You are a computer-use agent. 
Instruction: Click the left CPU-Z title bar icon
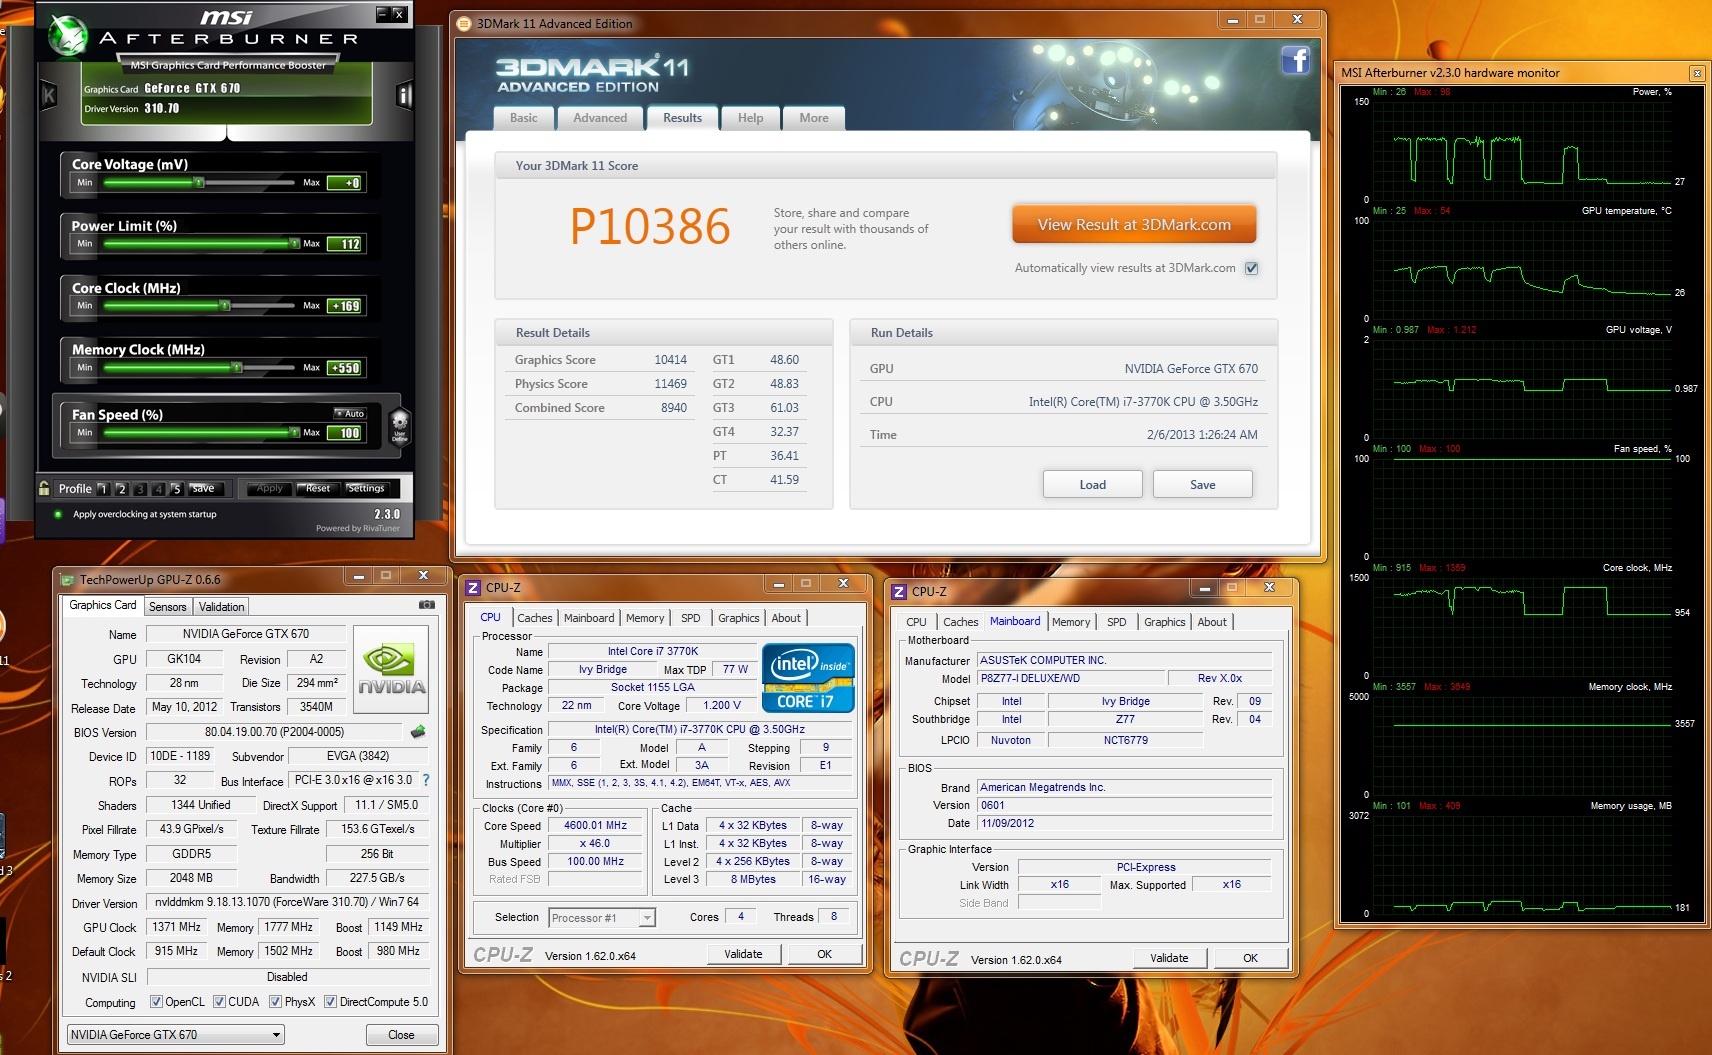click(x=473, y=588)
